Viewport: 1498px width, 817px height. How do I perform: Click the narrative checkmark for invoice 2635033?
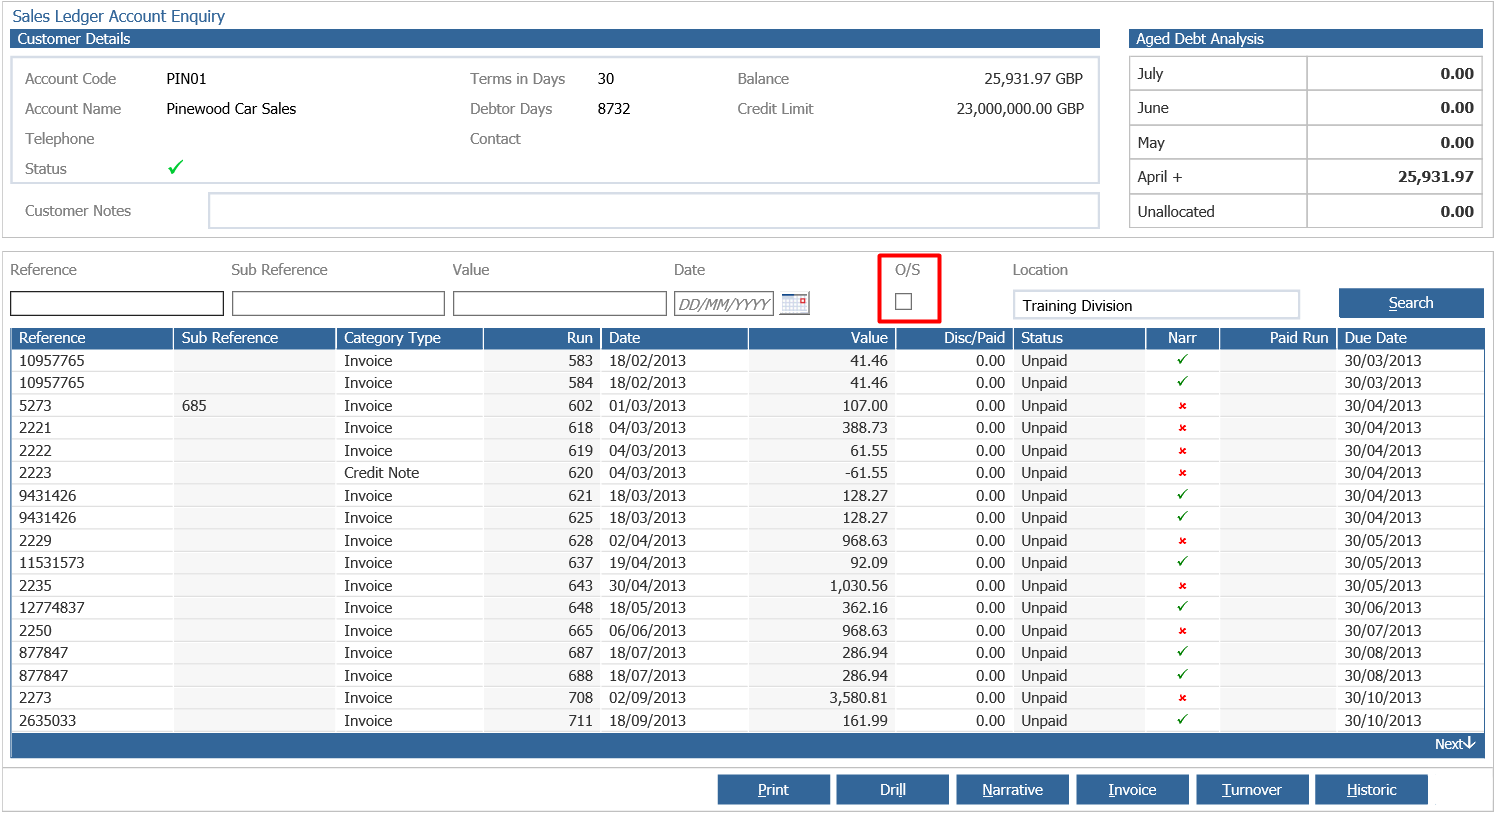pos(1183,720)
